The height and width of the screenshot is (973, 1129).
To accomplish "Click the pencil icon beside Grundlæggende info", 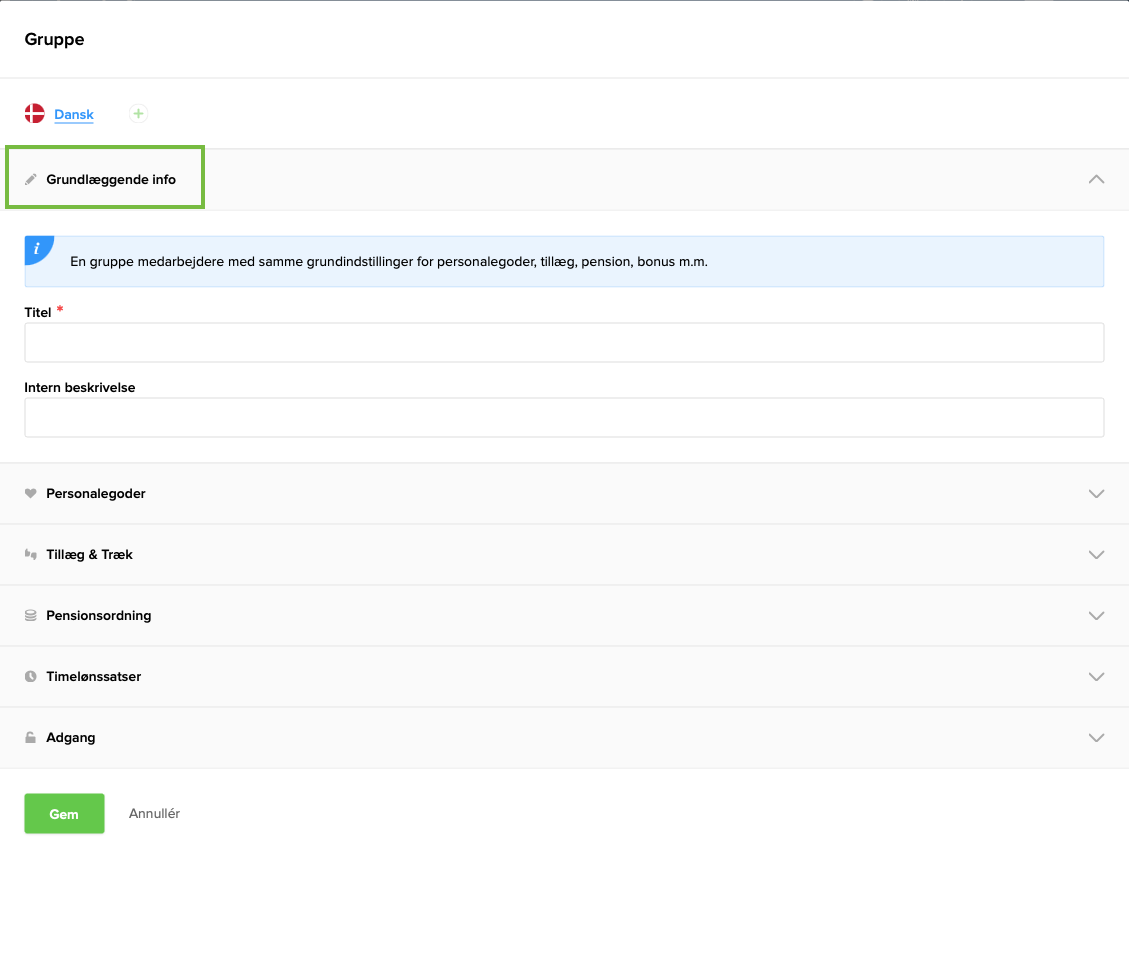I will click(x=33, y=178).
